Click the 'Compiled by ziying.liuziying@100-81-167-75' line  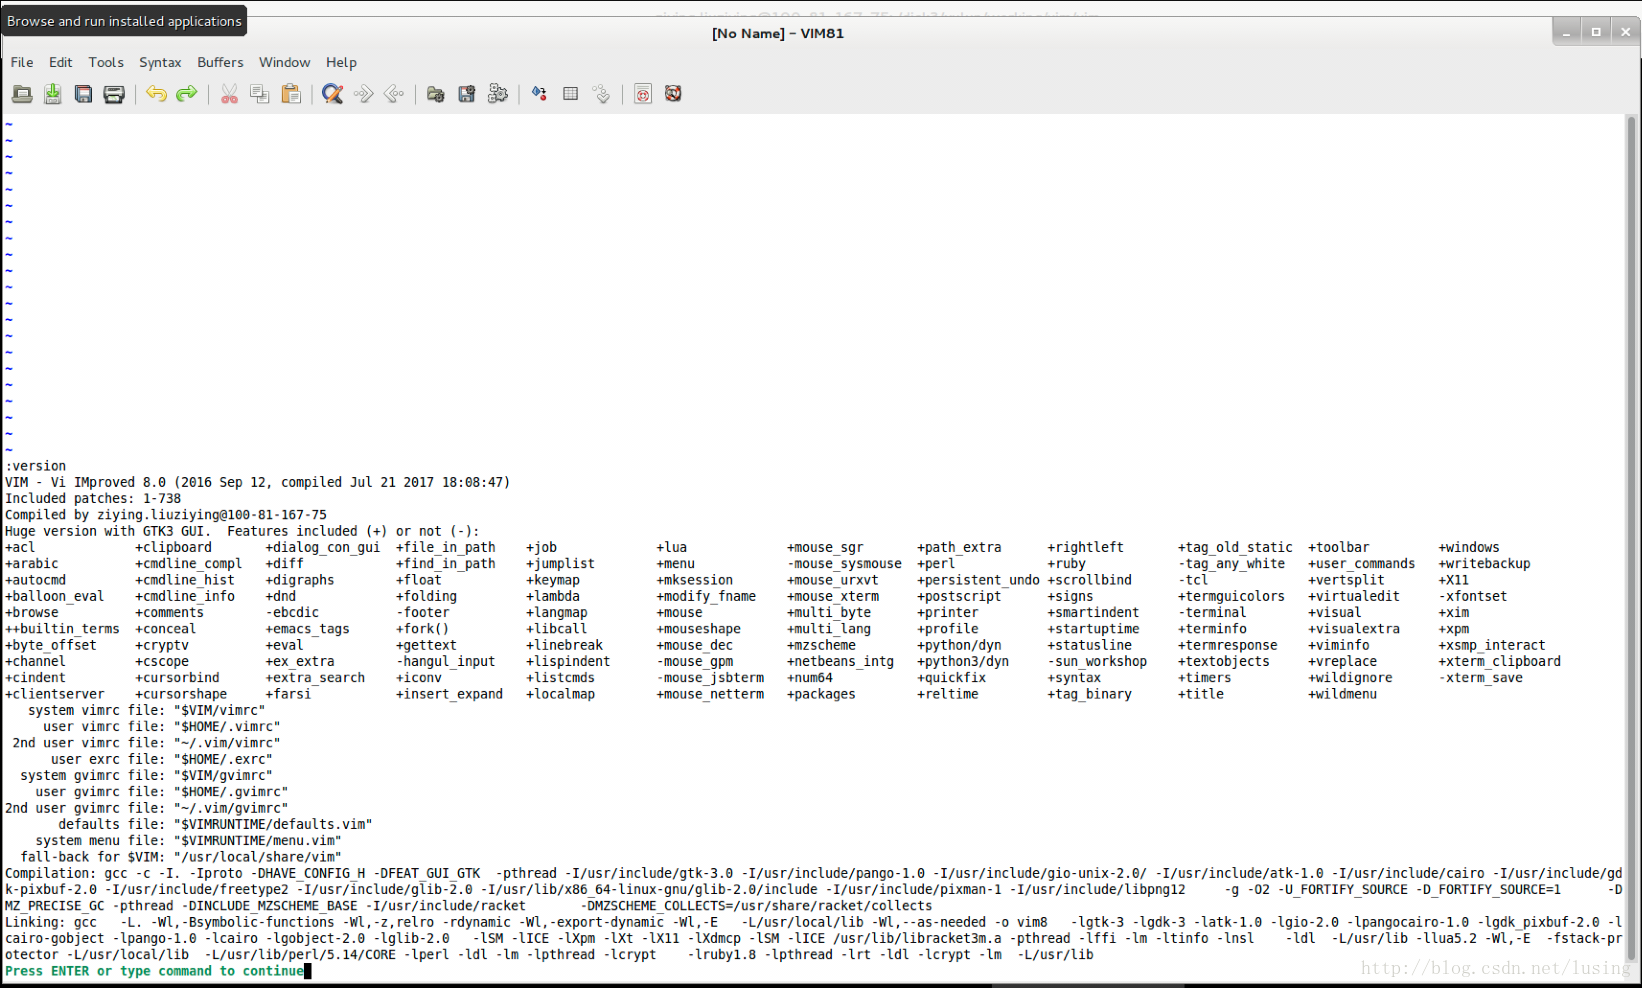pos(166,515)
